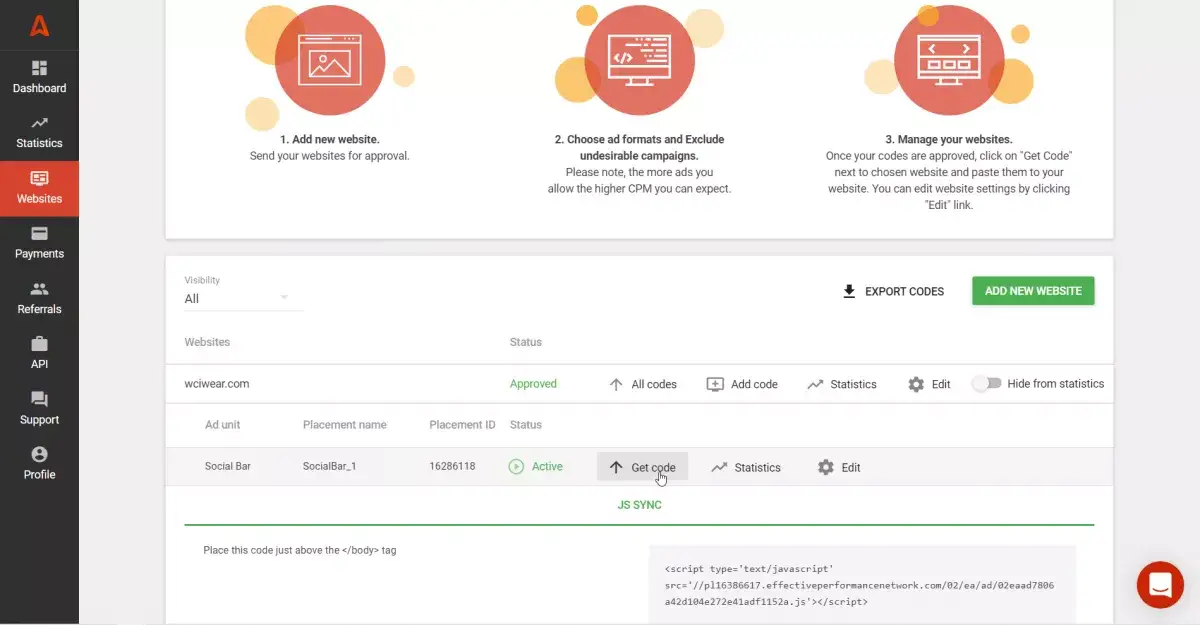1200x625 pixels.
Task: Go to Support menu item label
Action: [39, 420]
